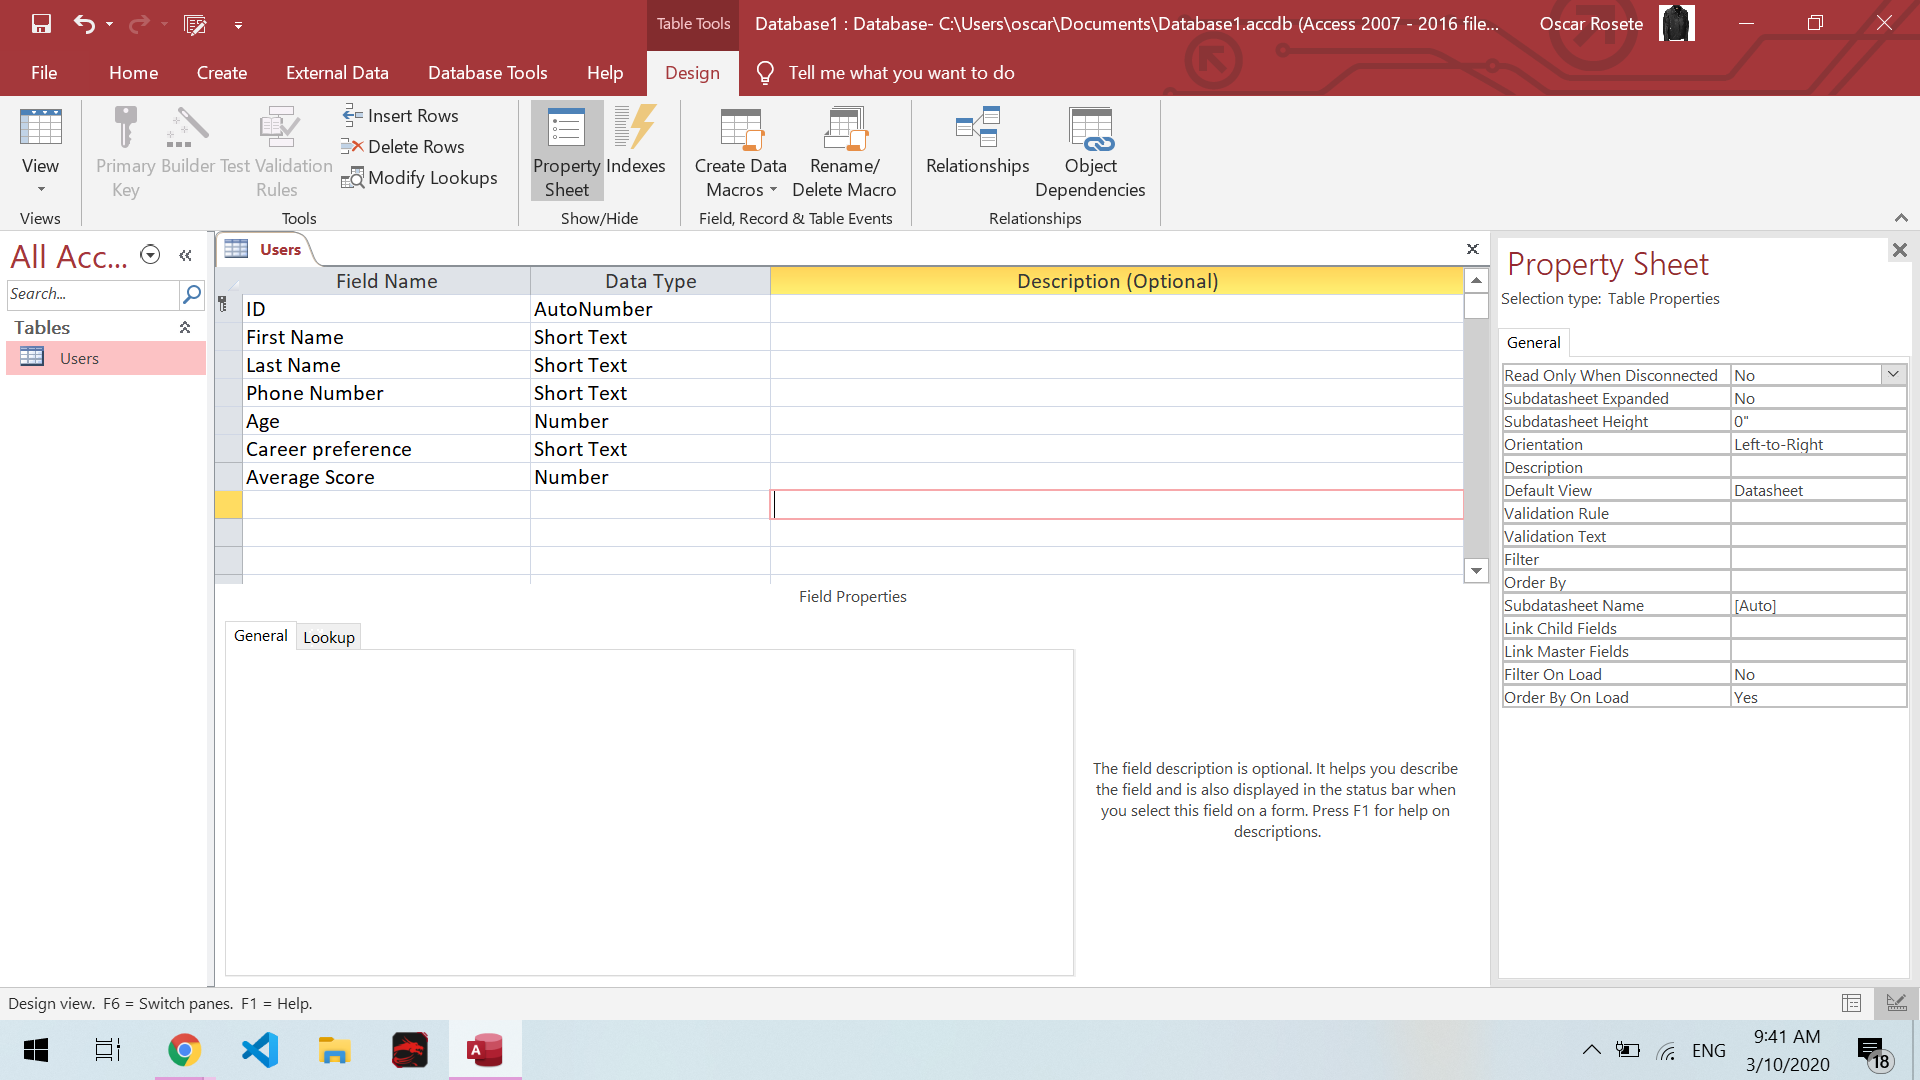Screen dimensions: 1920x1080
Task: Click the field grid's vertical scrollbar down arrow
Action: pyautogui.click(x=1476, y=571)
